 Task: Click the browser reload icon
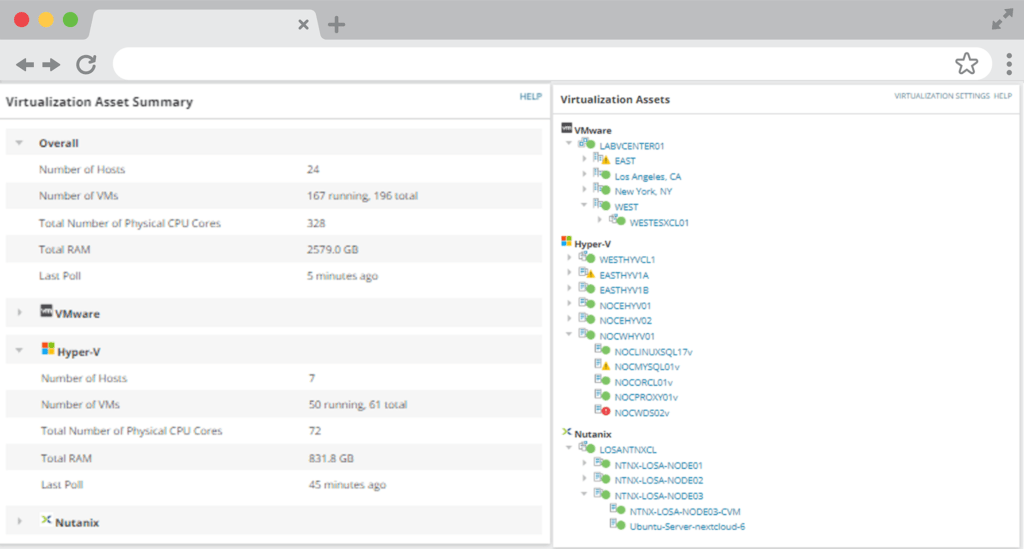(x=86, y=65)
